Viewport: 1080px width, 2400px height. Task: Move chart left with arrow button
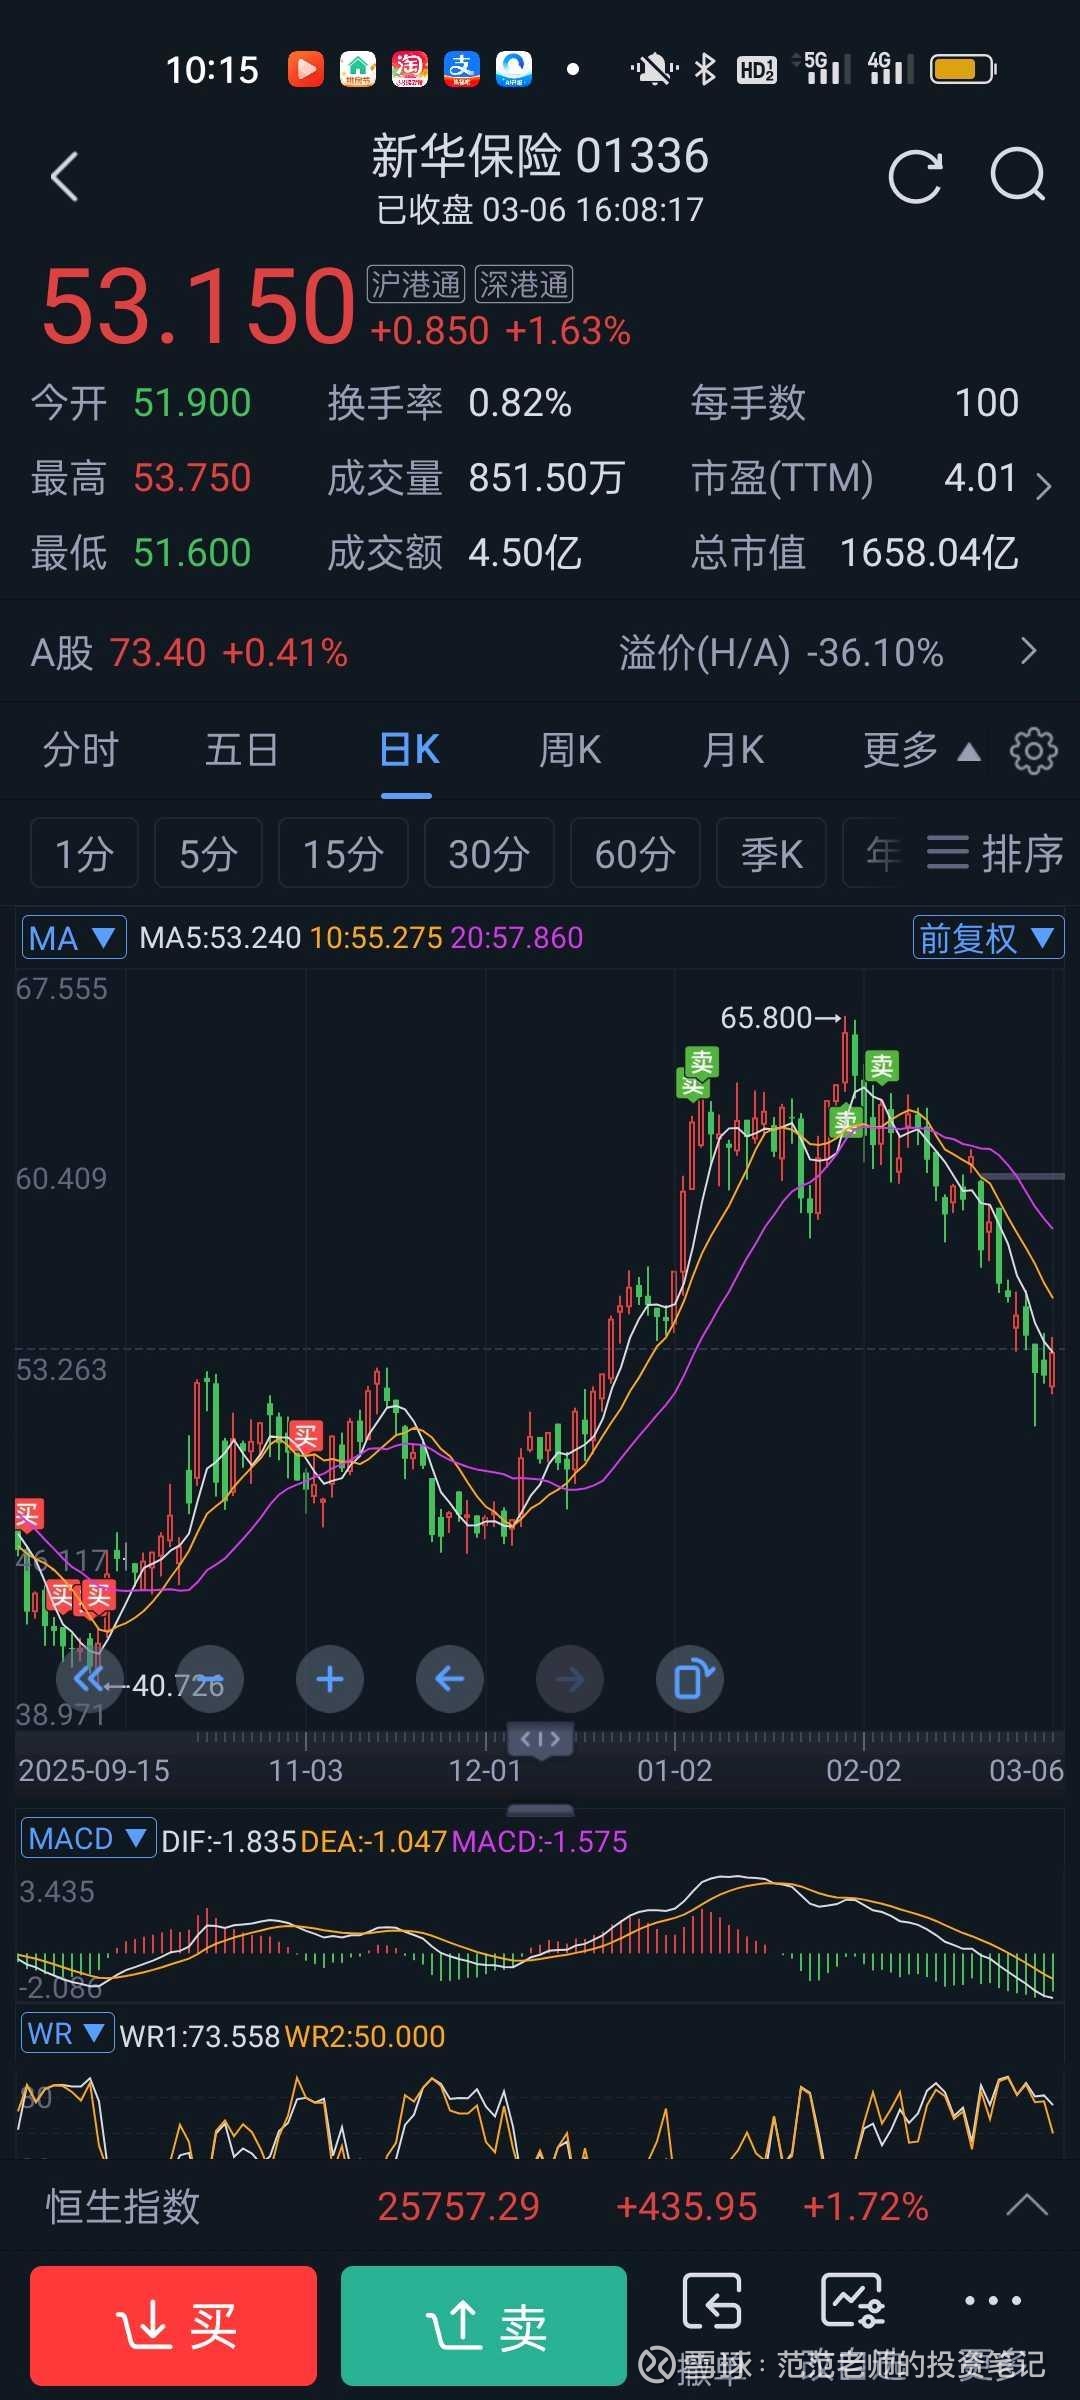450,1679
